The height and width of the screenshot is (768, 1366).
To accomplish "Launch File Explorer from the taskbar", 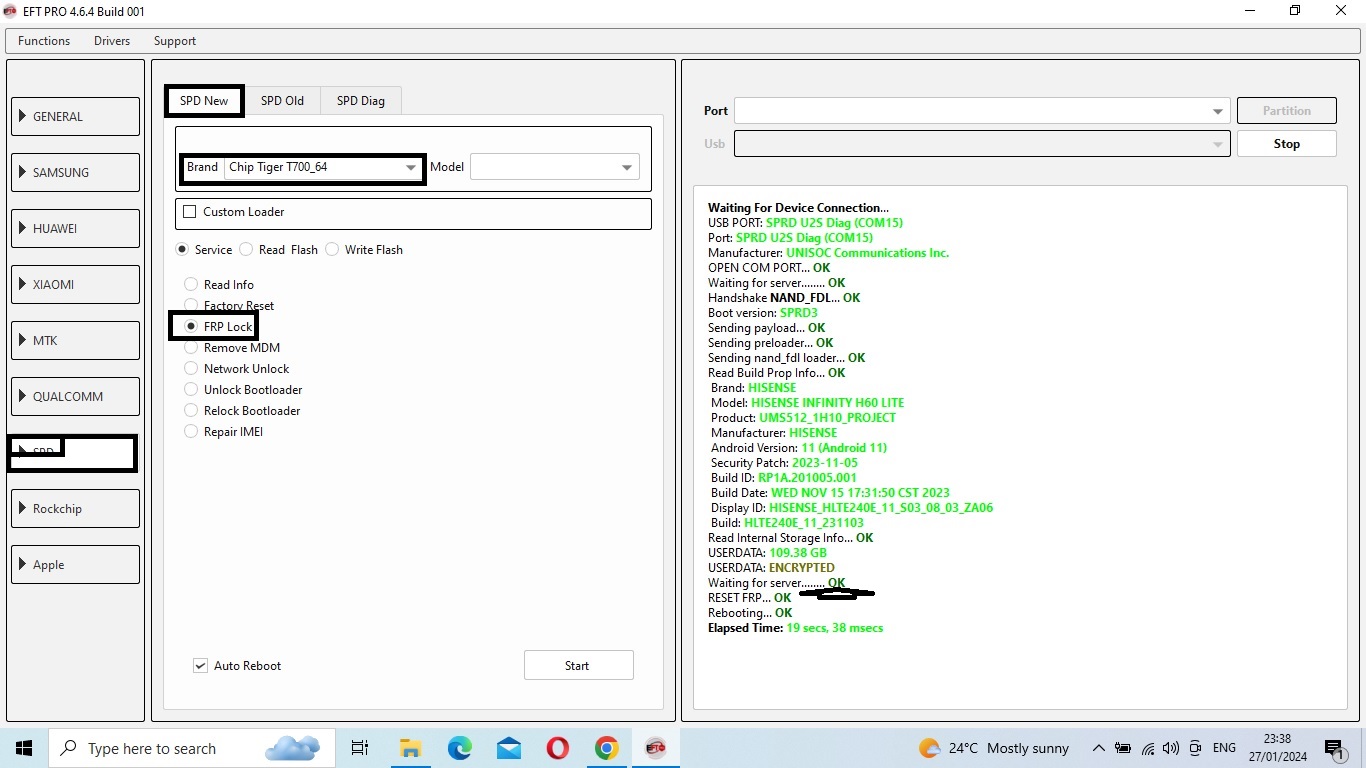I will pyautogui.click(x=410, y=748).
